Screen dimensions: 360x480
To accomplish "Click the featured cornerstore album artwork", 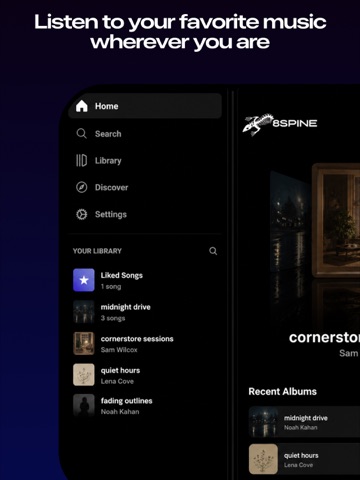I will [x=336, y=220].
